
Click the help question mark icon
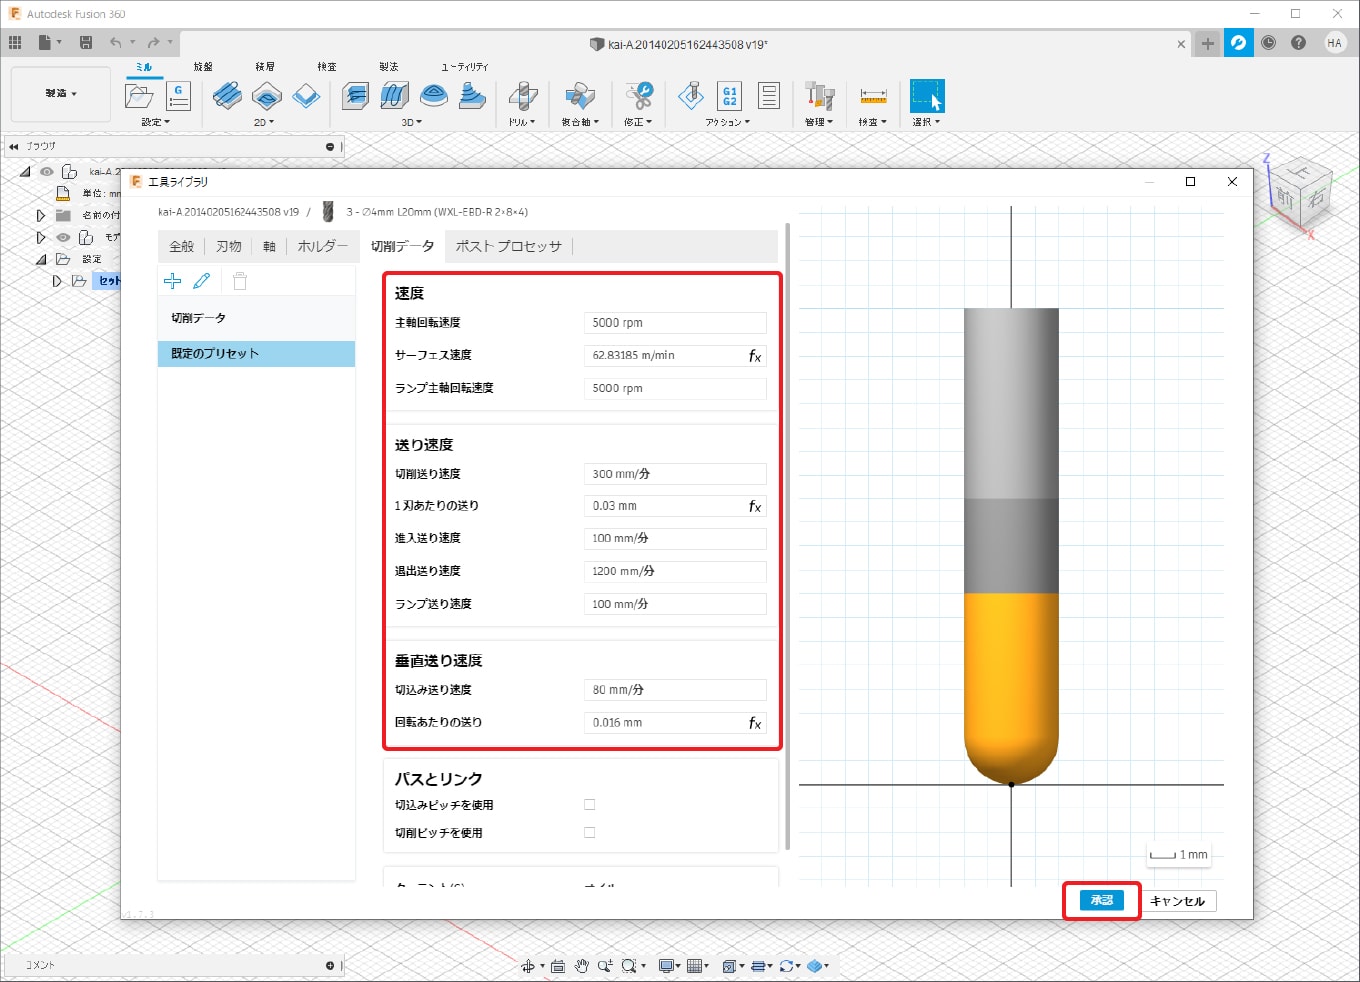point(1298,42)
